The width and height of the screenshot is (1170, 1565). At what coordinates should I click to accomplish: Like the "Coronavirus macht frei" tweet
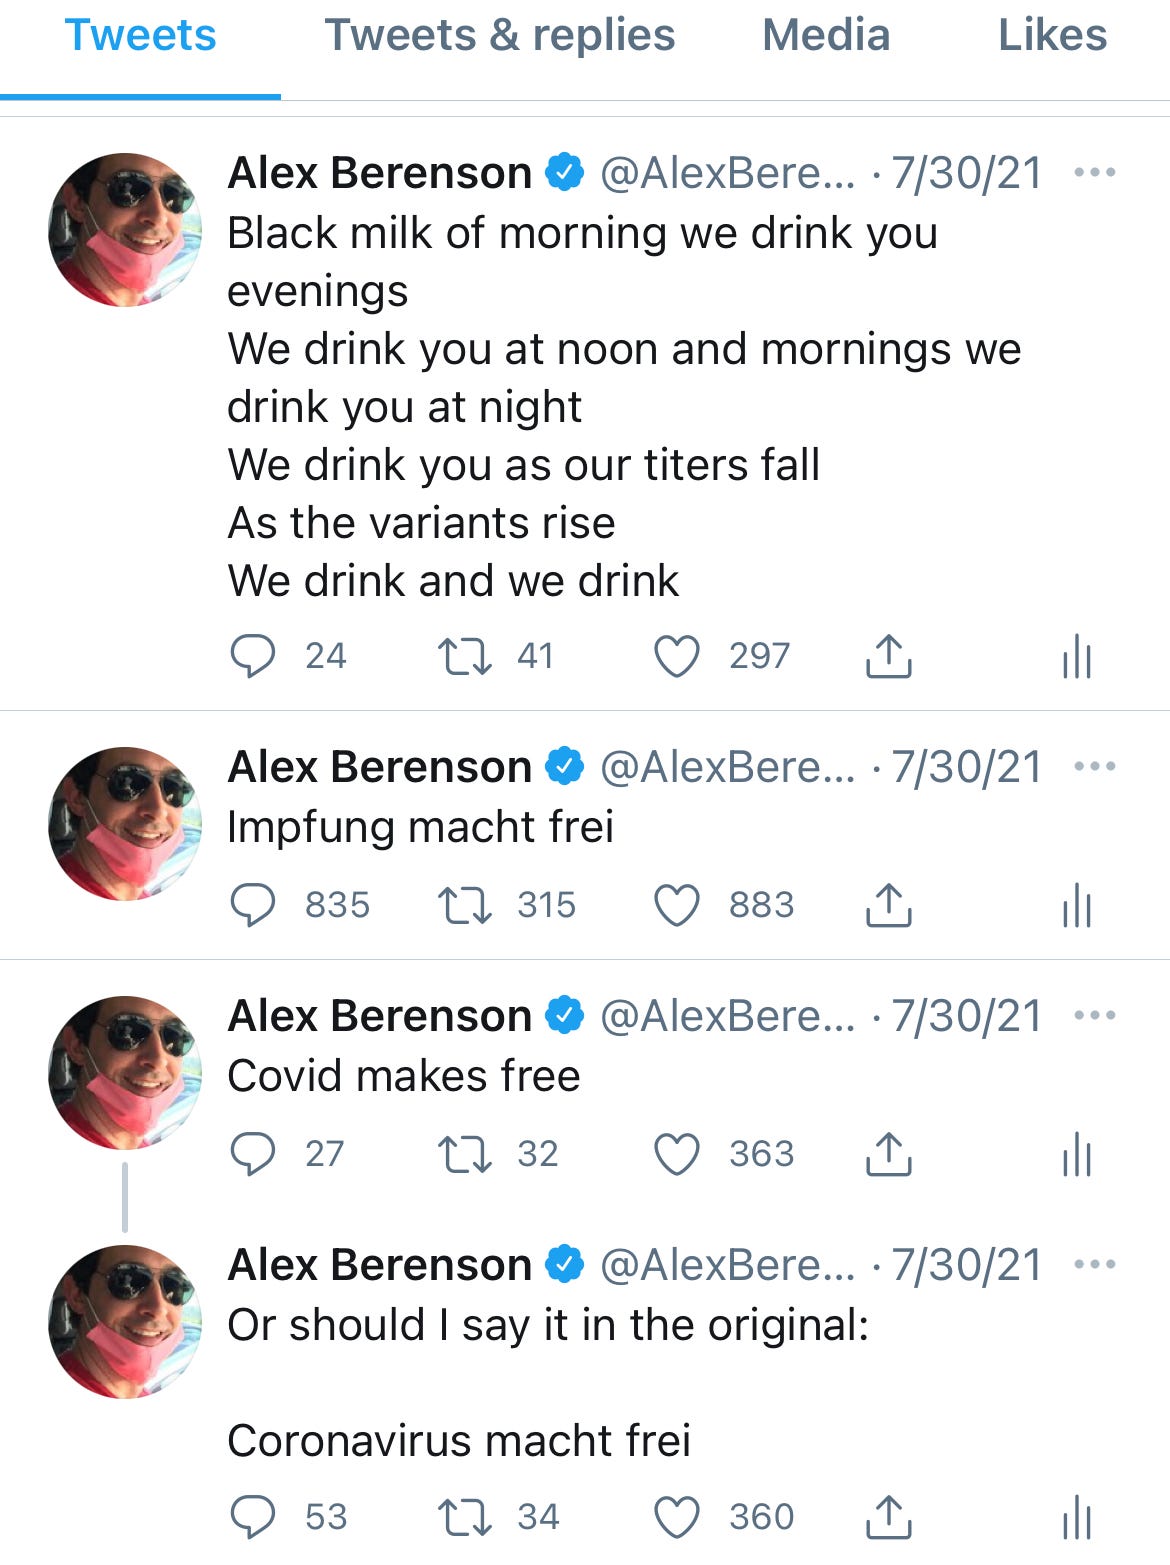[x=676, y=1515]
